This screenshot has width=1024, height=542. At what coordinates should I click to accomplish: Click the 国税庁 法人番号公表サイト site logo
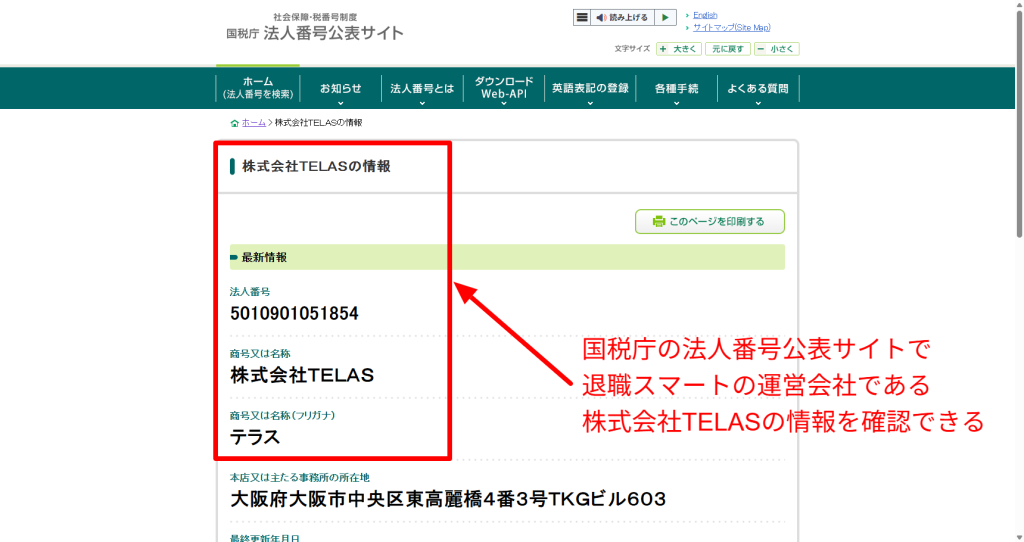(315, 27)
